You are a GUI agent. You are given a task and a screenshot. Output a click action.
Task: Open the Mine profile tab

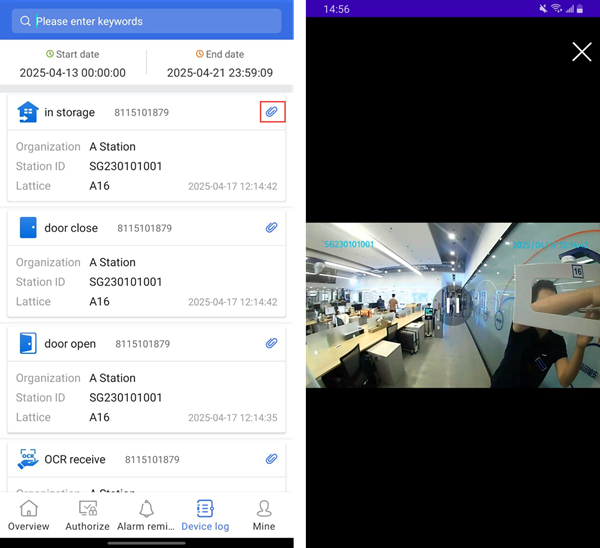click(x=264, y=515)
